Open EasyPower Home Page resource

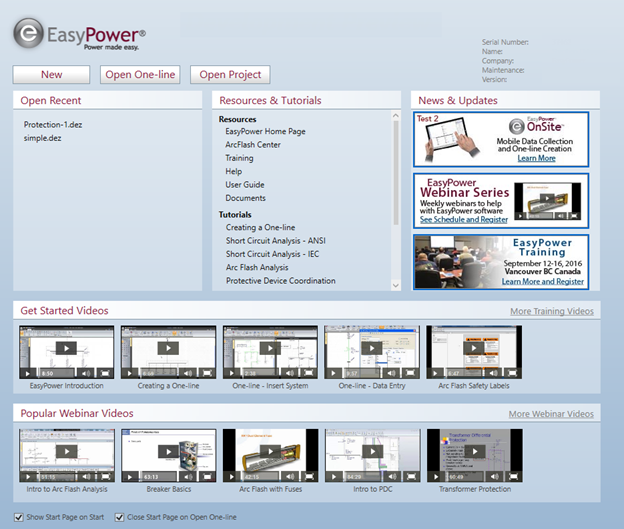point(265,131)
